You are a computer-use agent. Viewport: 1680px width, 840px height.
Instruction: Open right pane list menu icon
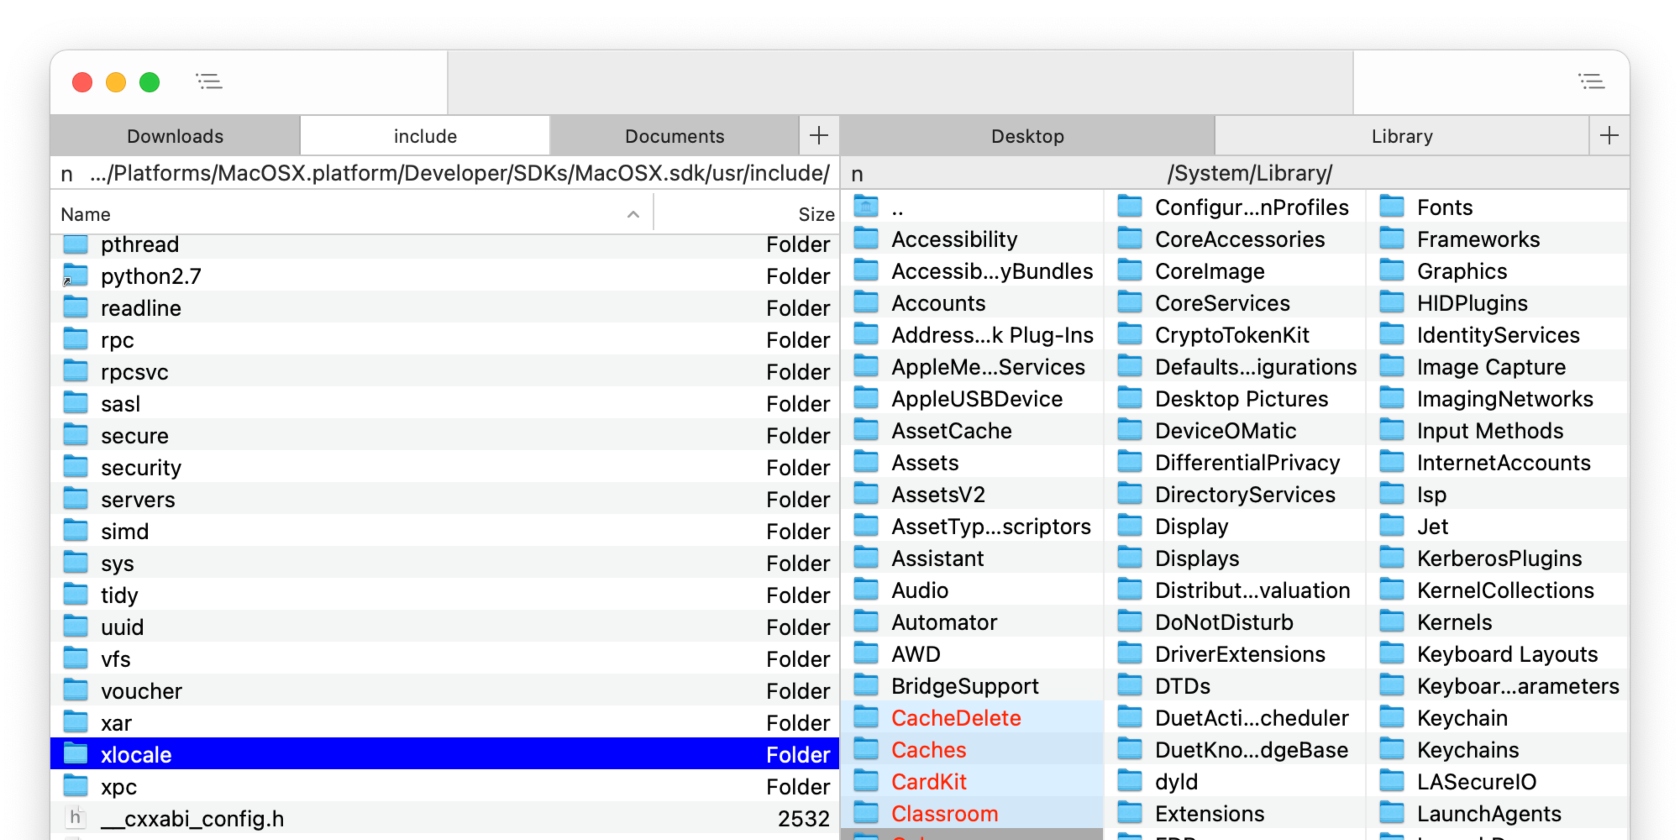(x=1591, y=82)
